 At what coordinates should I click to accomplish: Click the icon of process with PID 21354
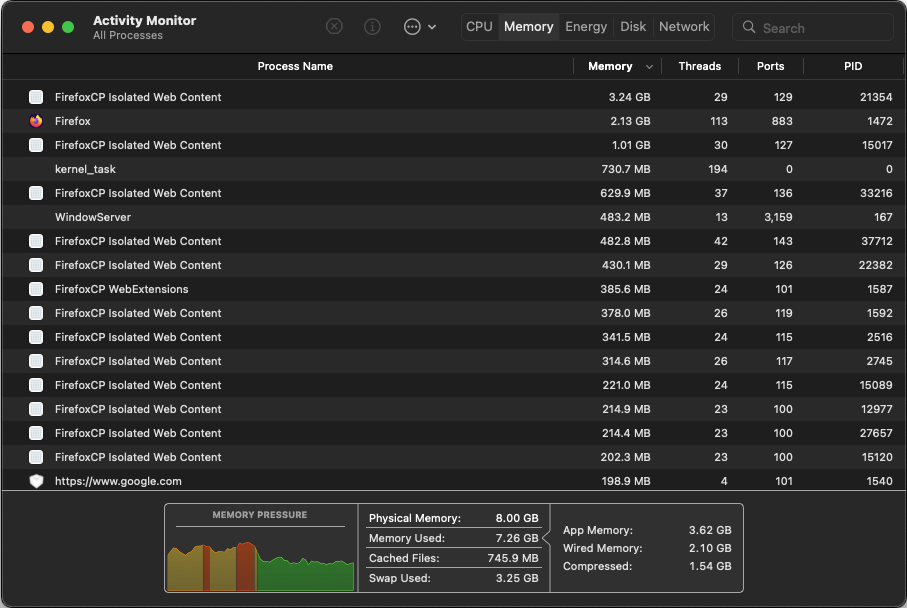tap(36, 97)
